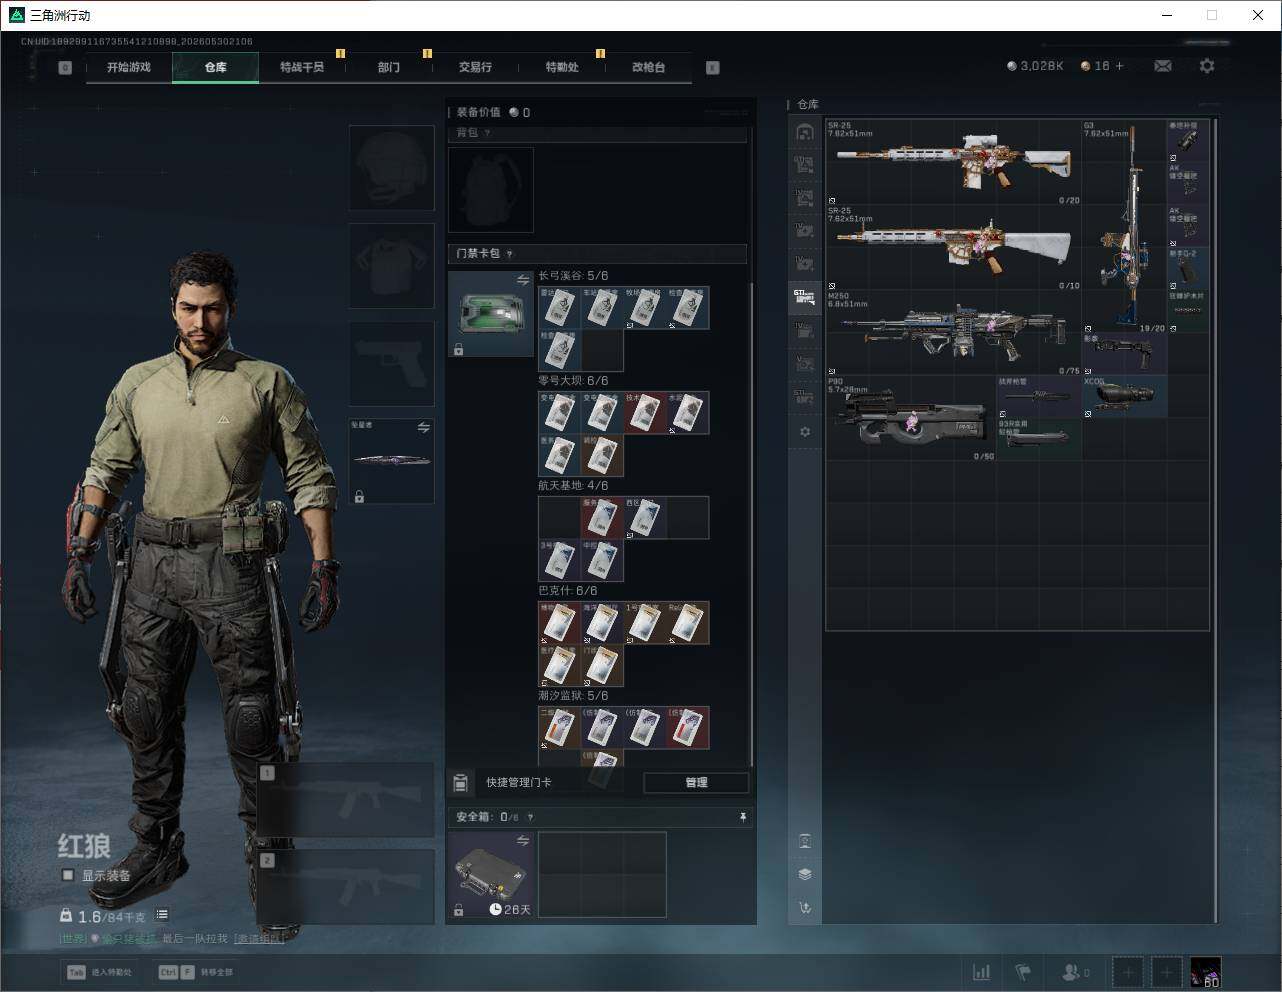Select the green keycard case thumbnail
1282x992 pixels.
(x=490, y=314)
